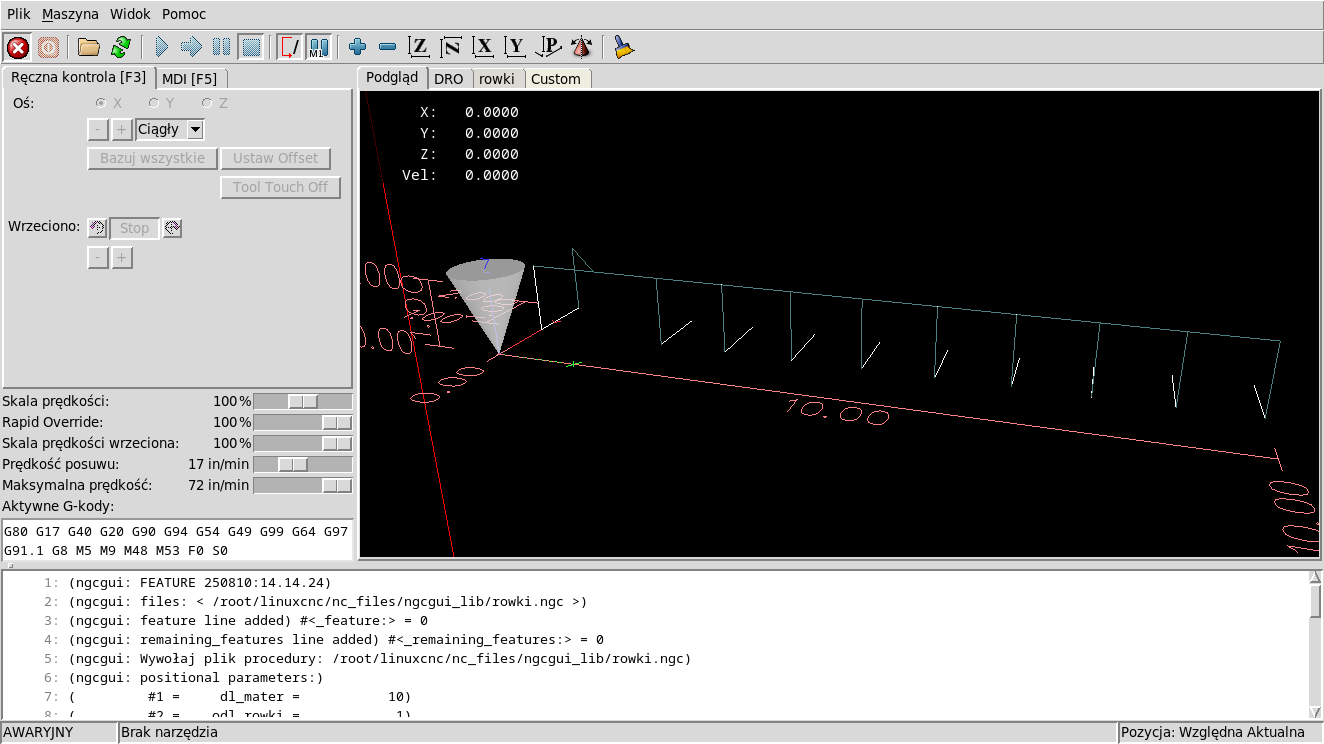Select the DRO tab
The image size is (1324, 744).
click(x=449, y=78)
